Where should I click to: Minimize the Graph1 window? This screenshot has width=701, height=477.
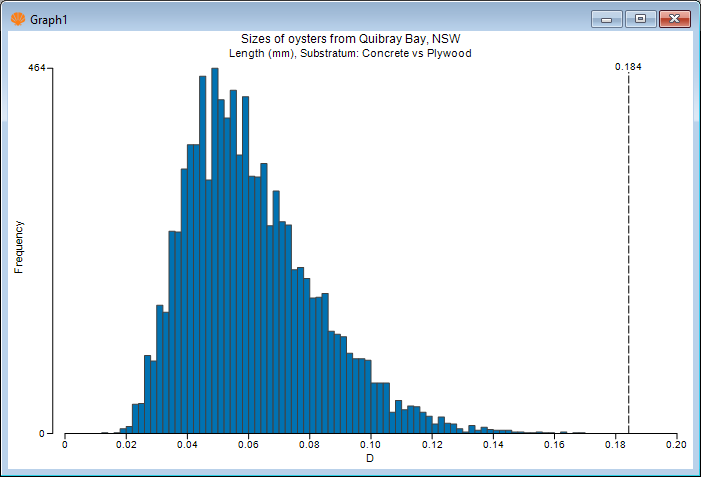pyautogui.click(x=606, y=18)
